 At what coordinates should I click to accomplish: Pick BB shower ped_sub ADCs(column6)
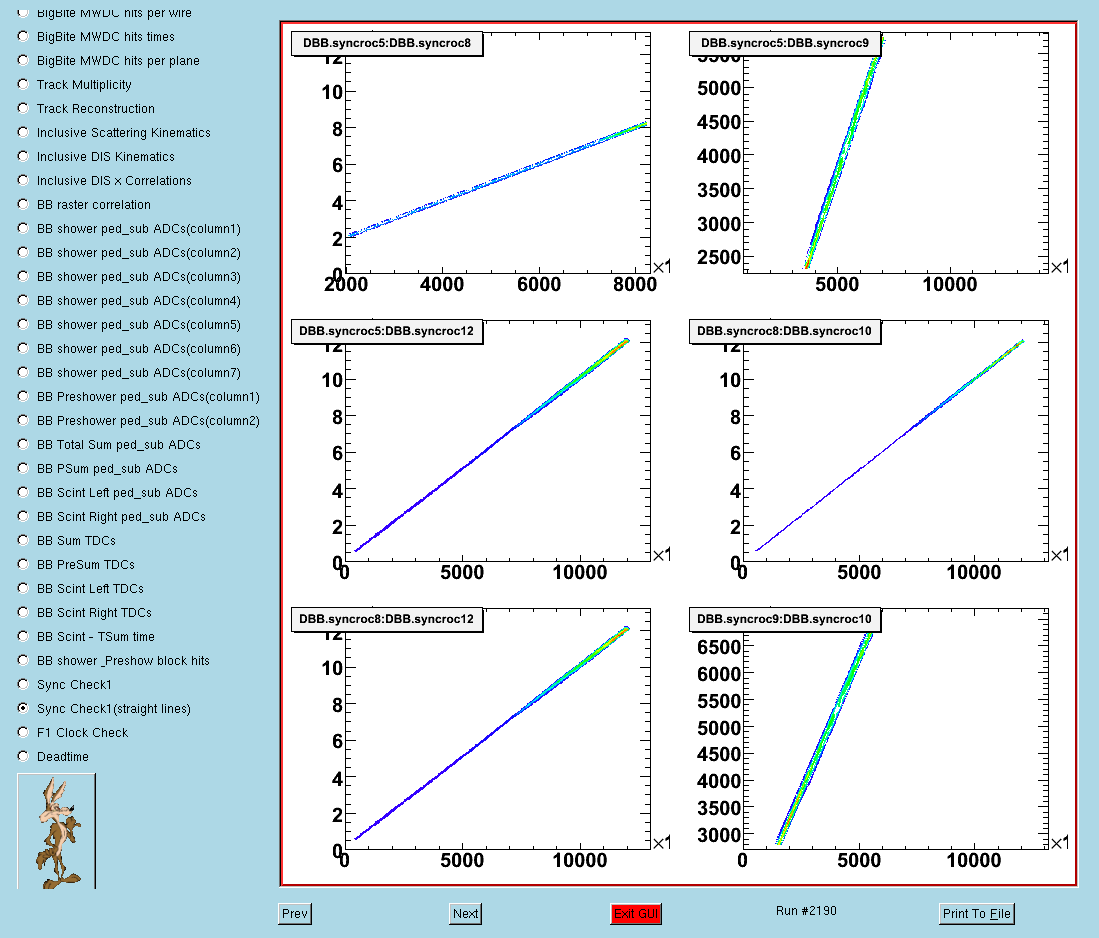coord(23,348)
